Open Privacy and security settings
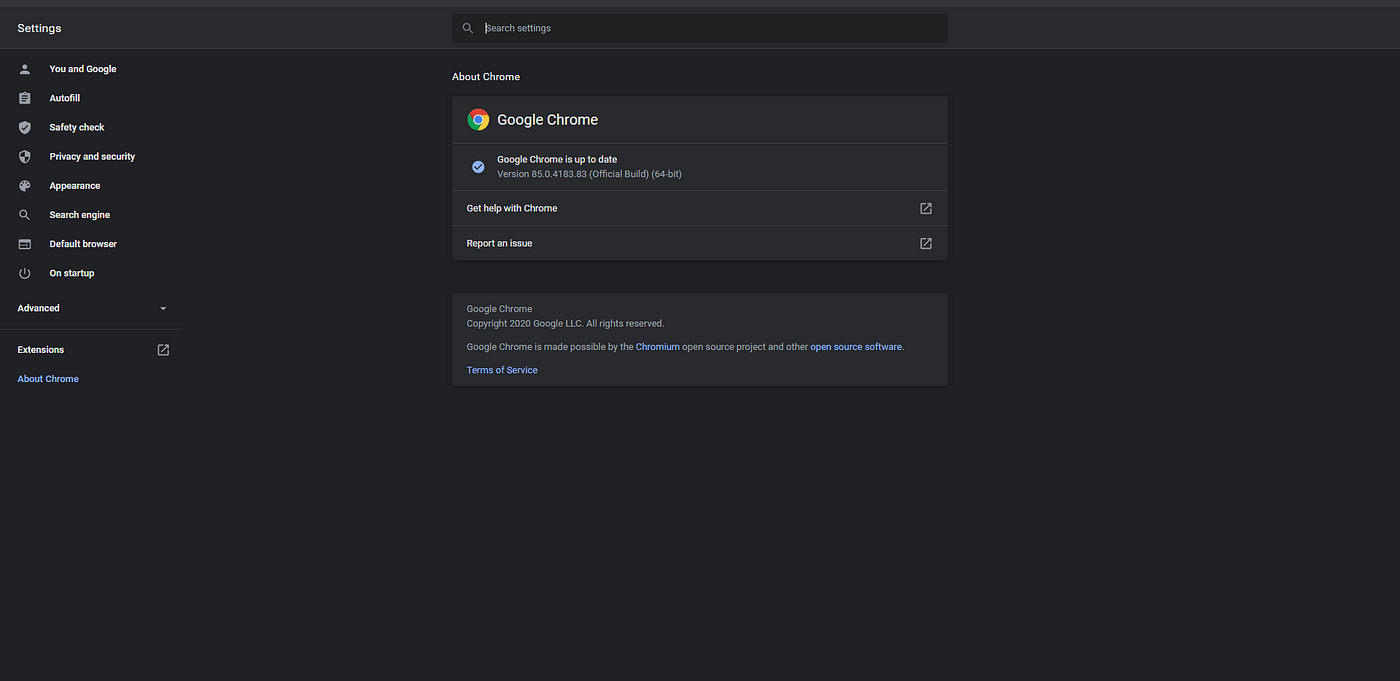The image size is (1400, 681). click(90, 156)
